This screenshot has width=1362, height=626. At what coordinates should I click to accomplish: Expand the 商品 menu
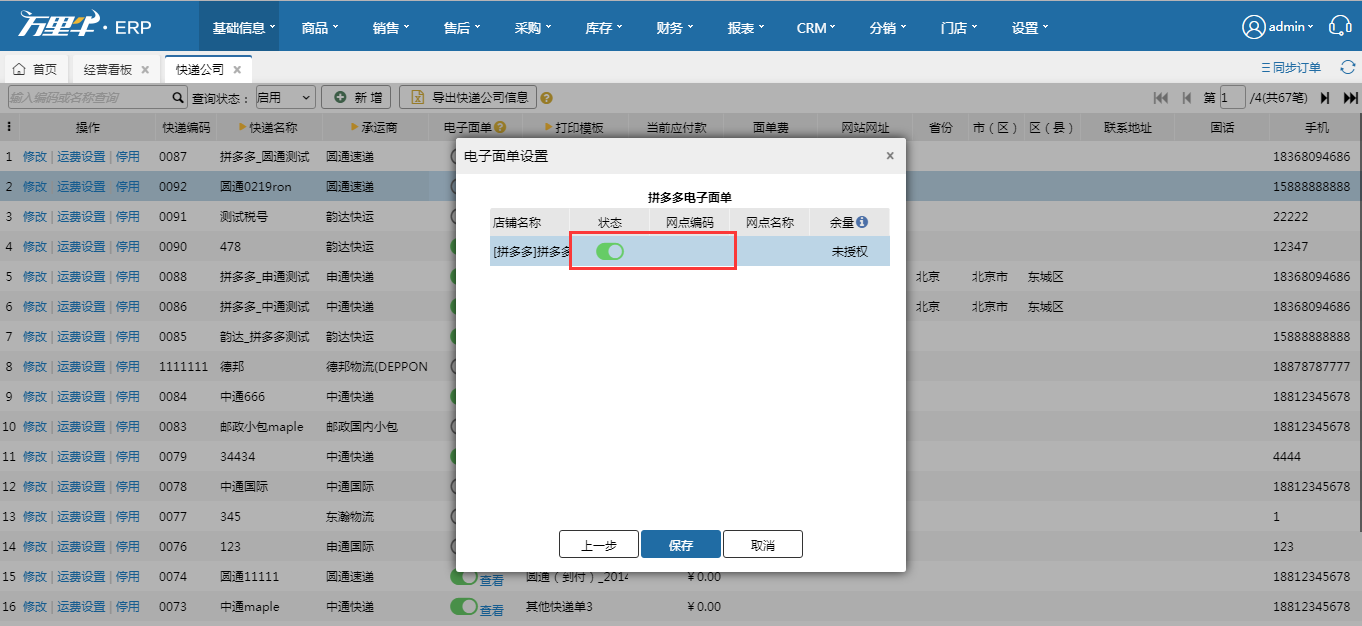320,28
